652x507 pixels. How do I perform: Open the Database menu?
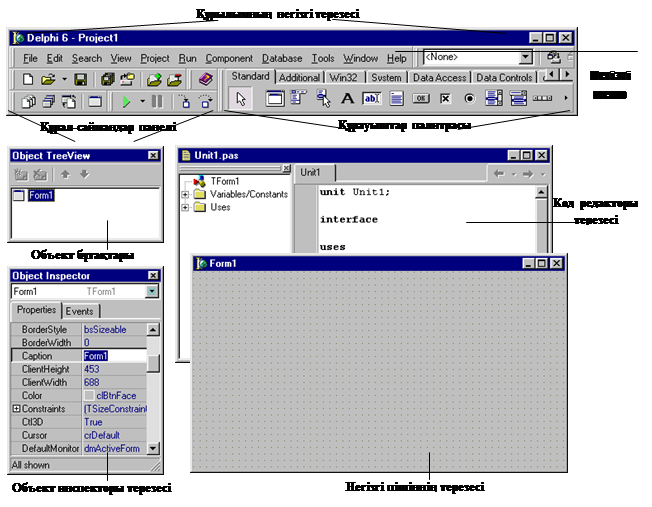[282, 59]
